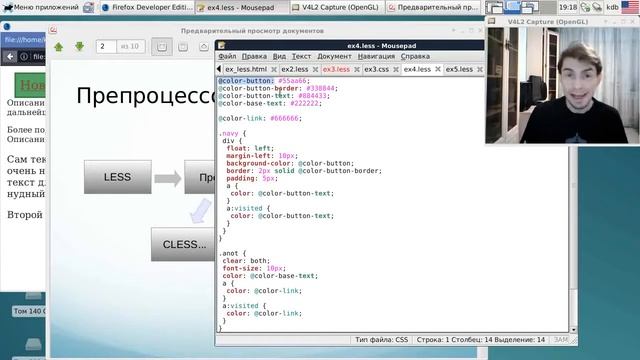Activate V4L2 Capture (OpenGL) taskbar button

(x=337, y=7)
